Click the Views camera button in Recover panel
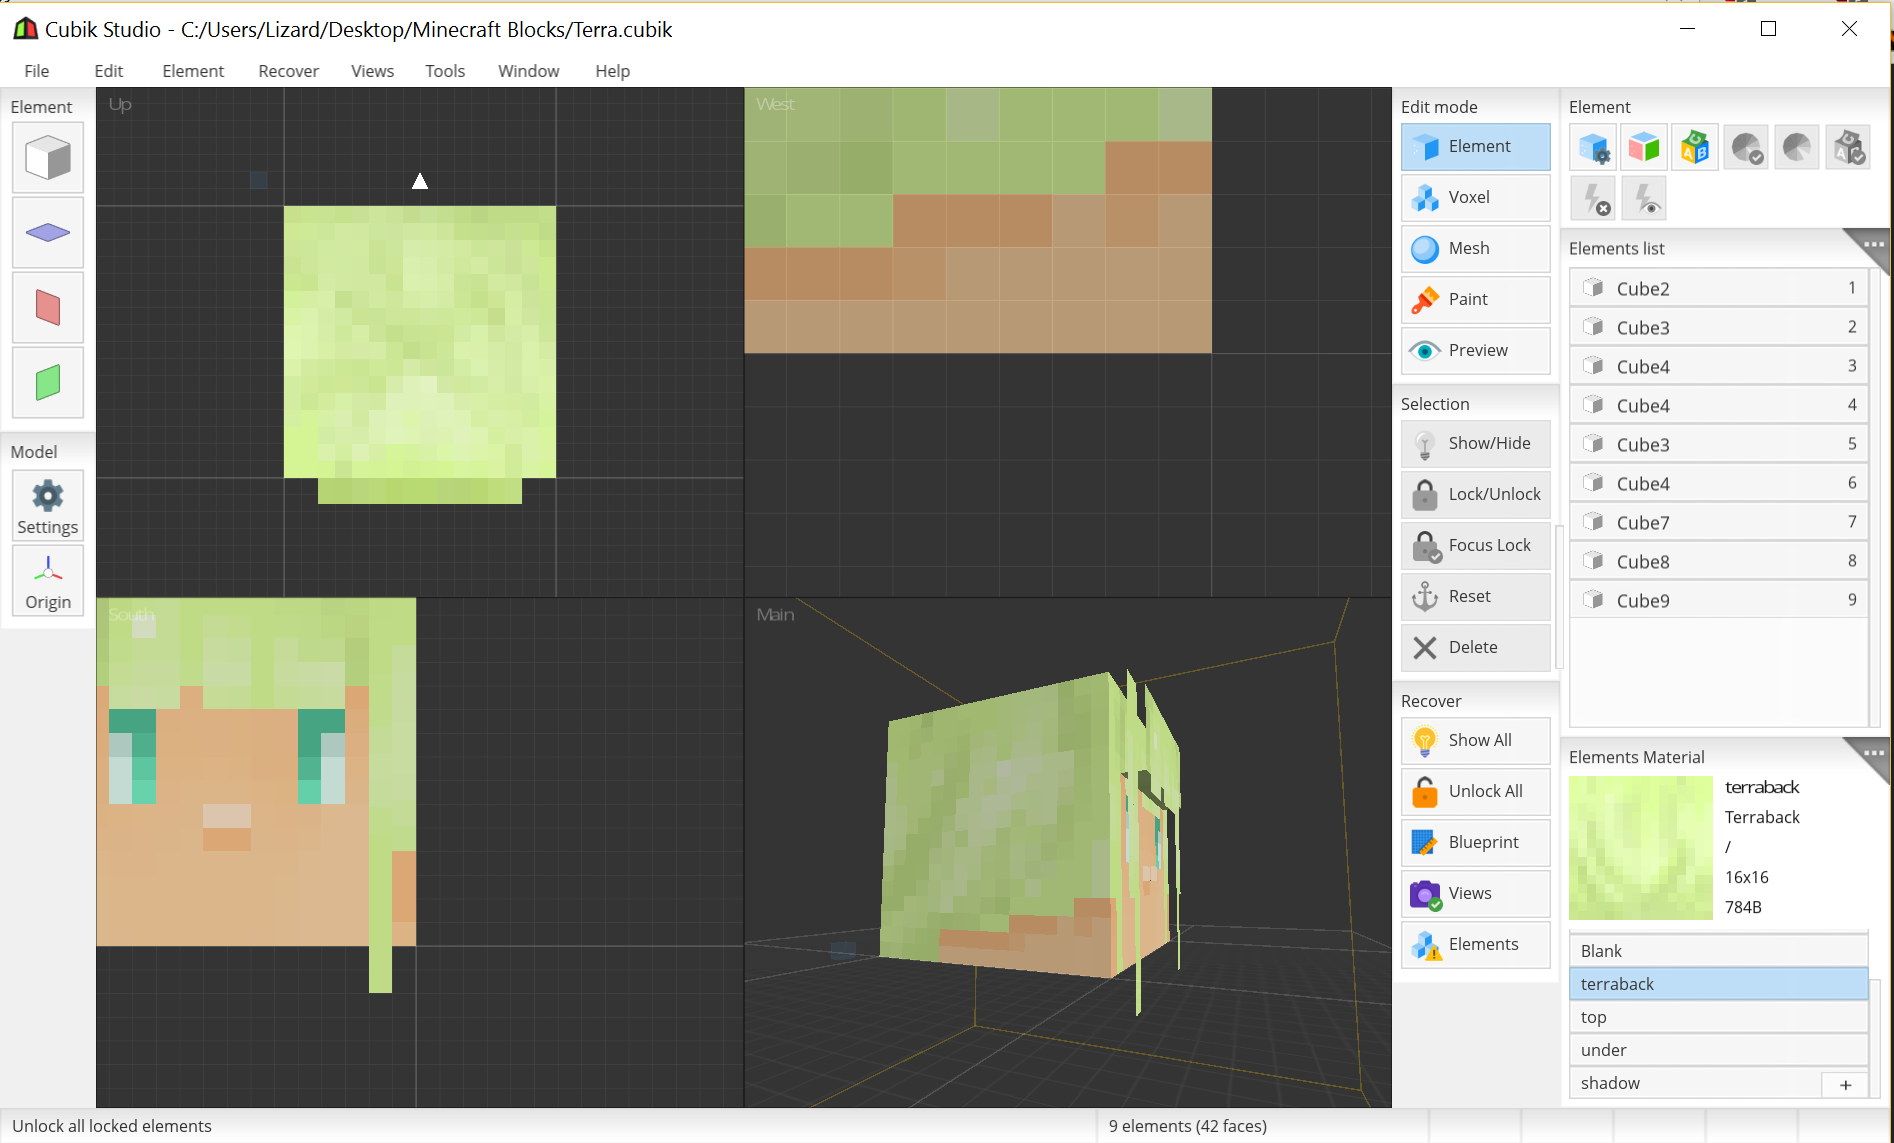 click(x=1475, y=893)
